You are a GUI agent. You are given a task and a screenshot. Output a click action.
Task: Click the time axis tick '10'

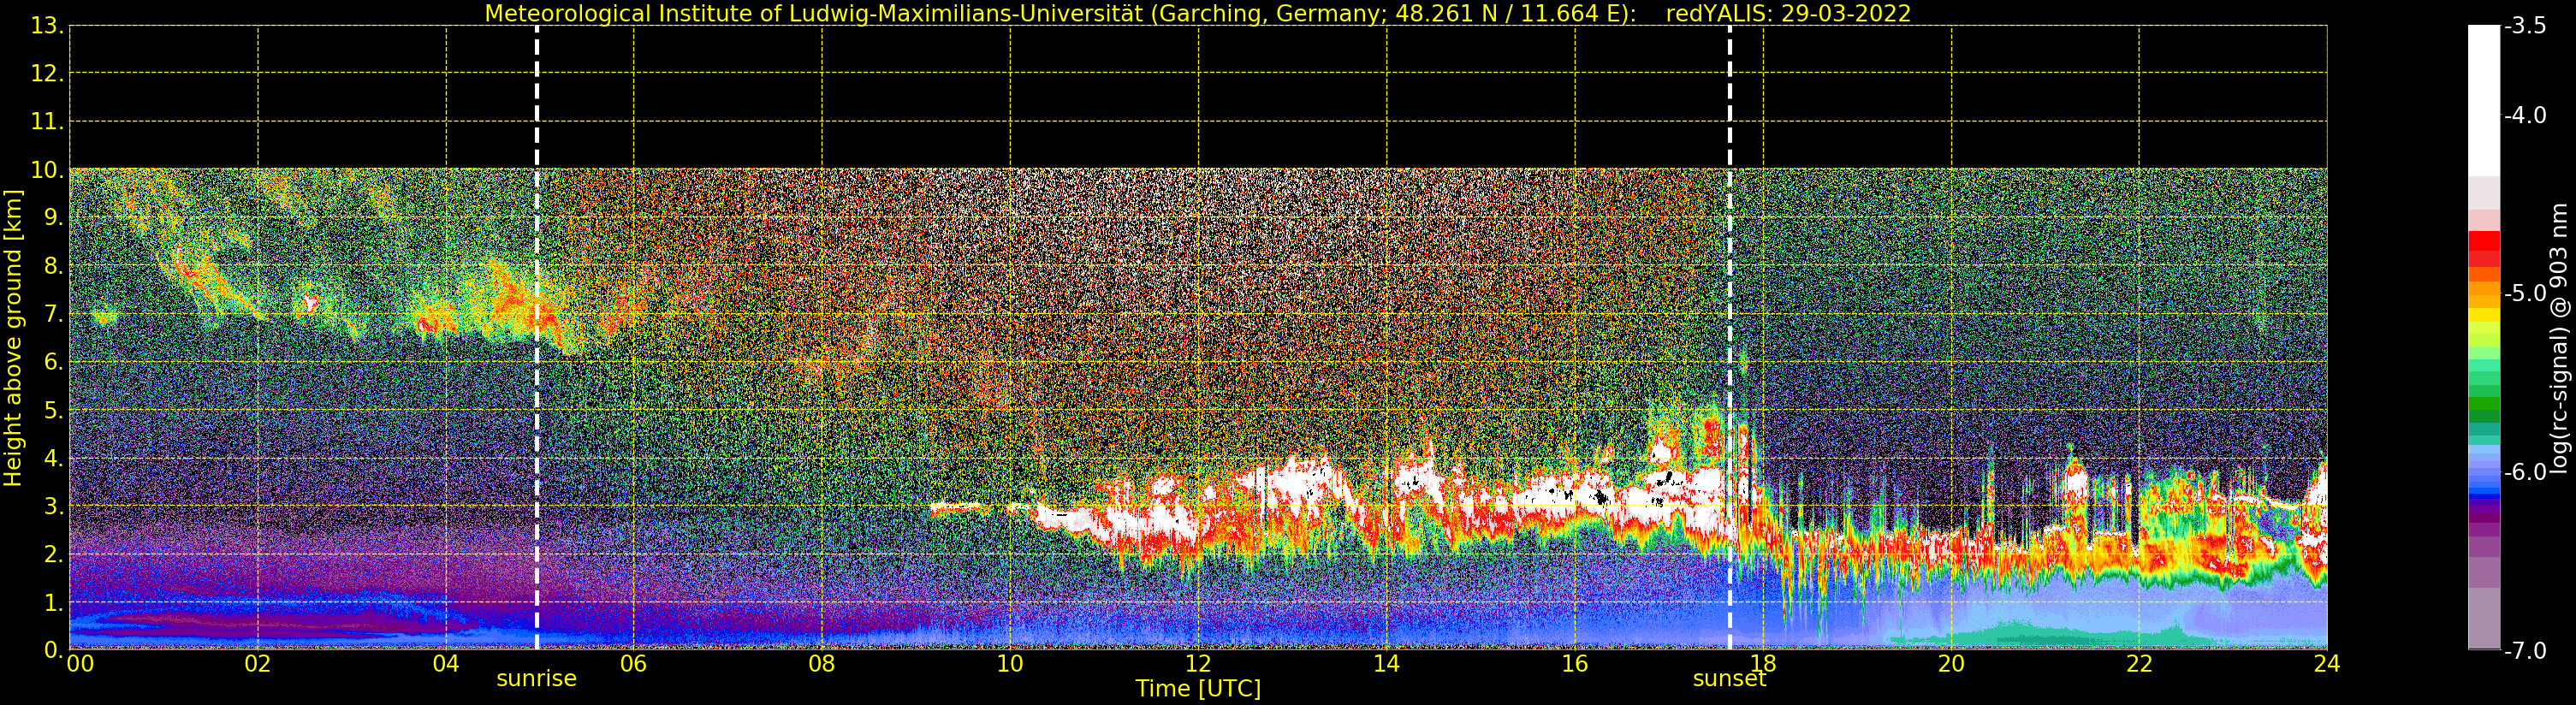click(x=1010, y=664)
